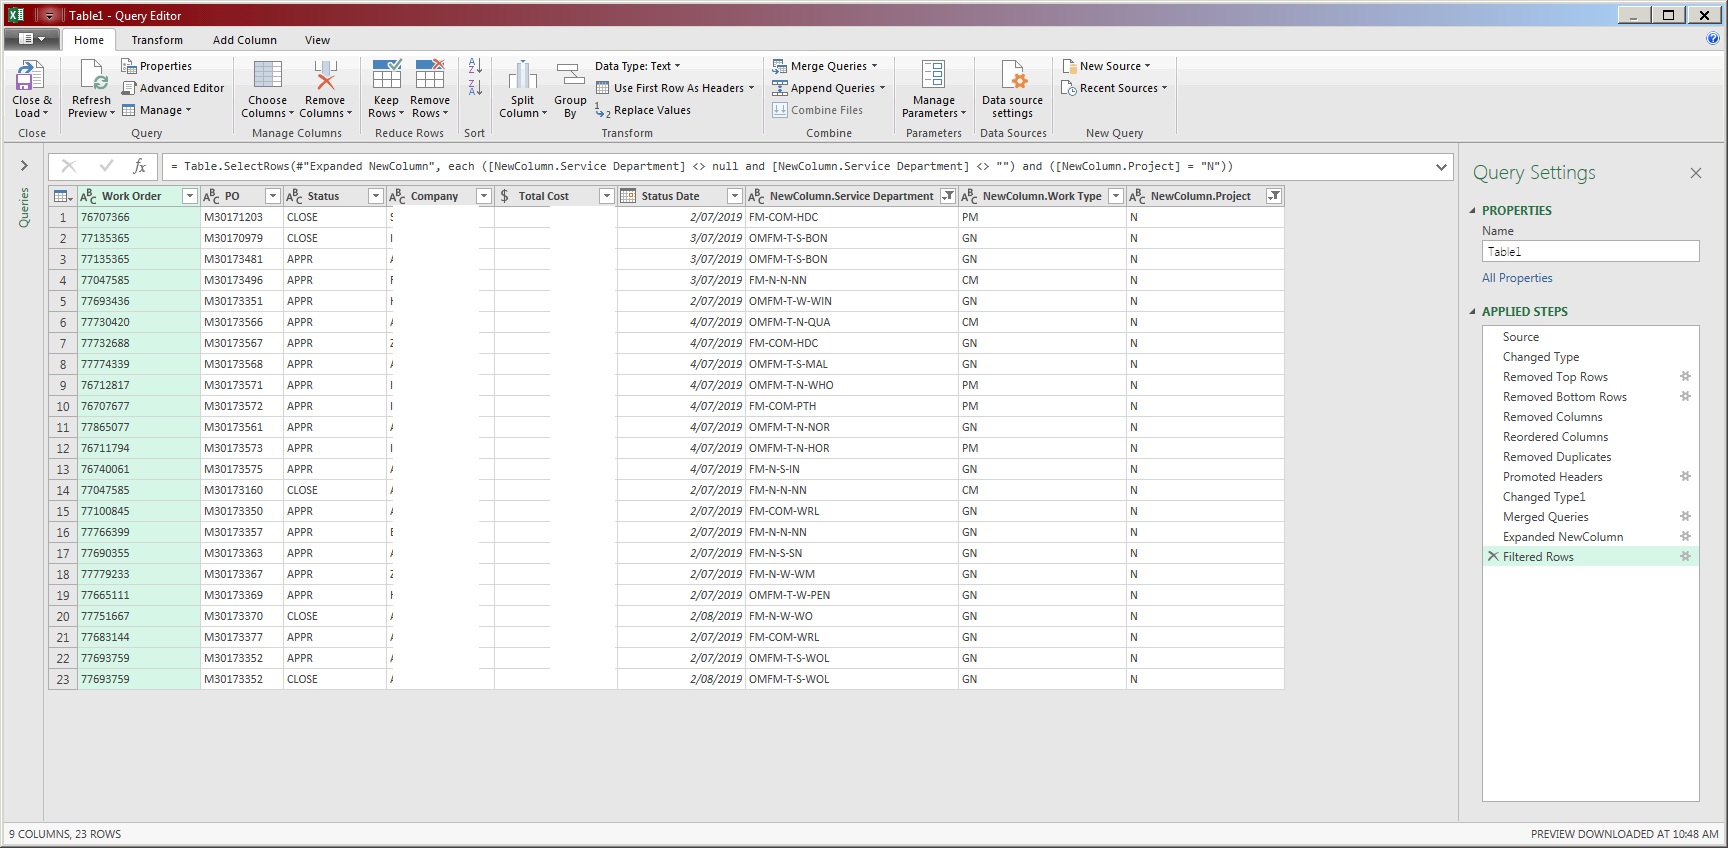Screen dimensions: 1728x848
Task: Click the Choose Columns icon
Action: (267, 76)
